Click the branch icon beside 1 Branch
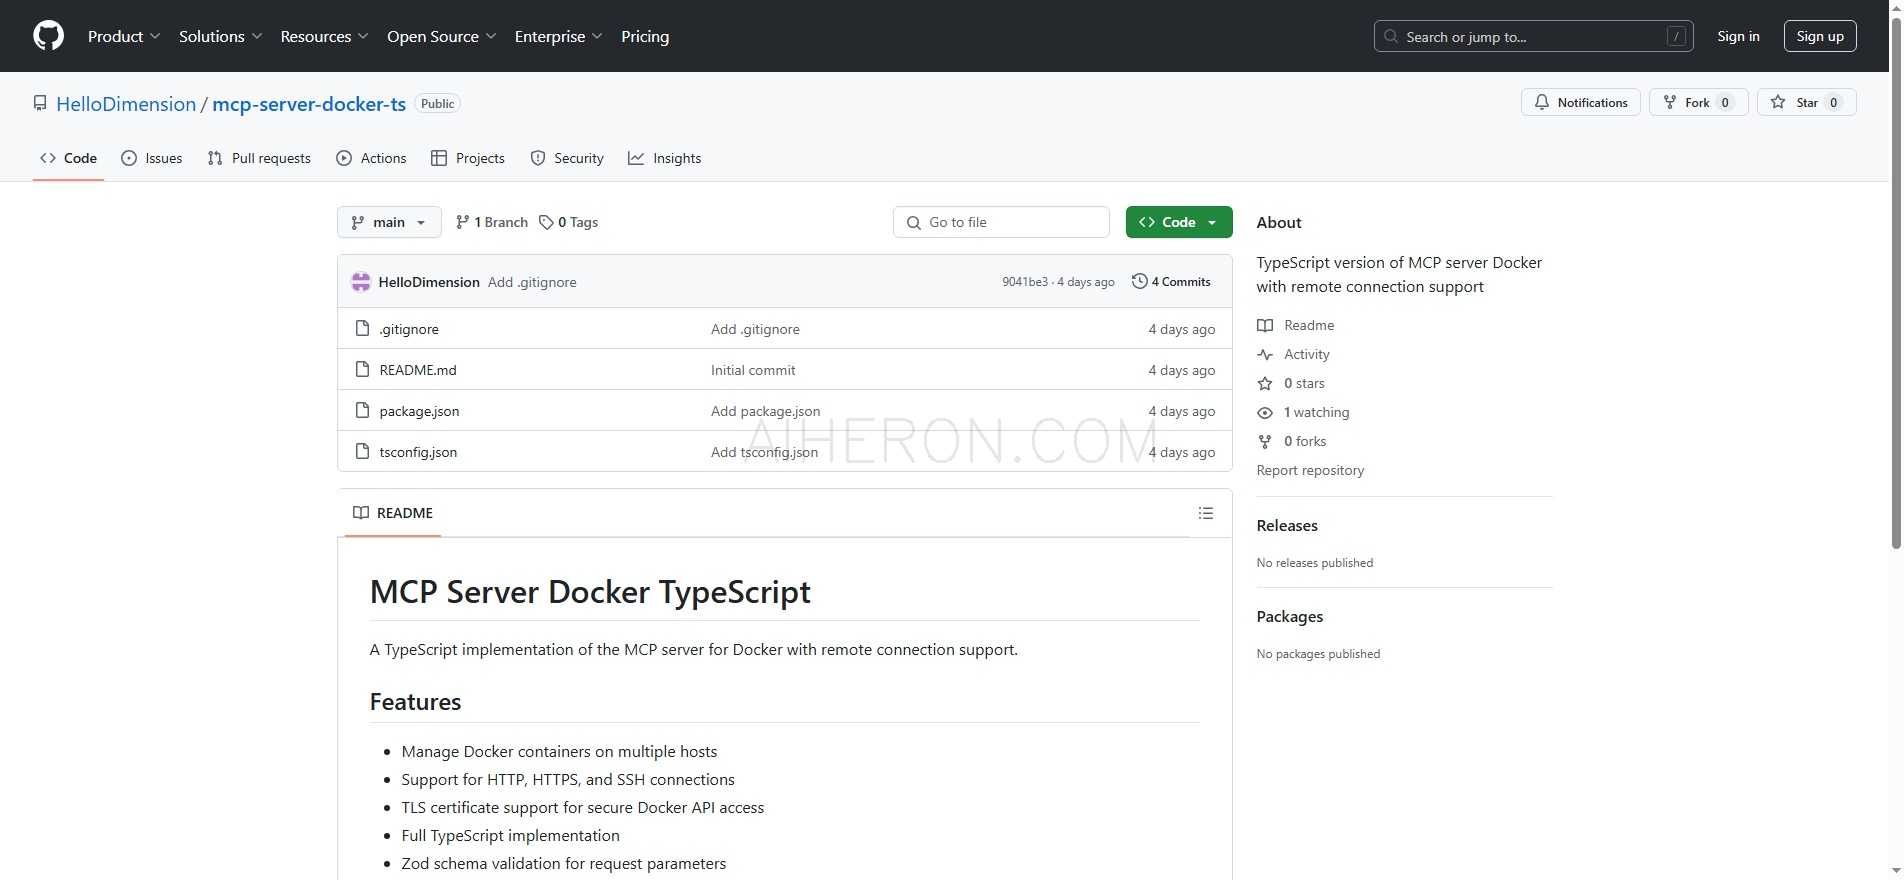Image resolution: width=1904 pixels, height=880 pixels. [462, 222]
